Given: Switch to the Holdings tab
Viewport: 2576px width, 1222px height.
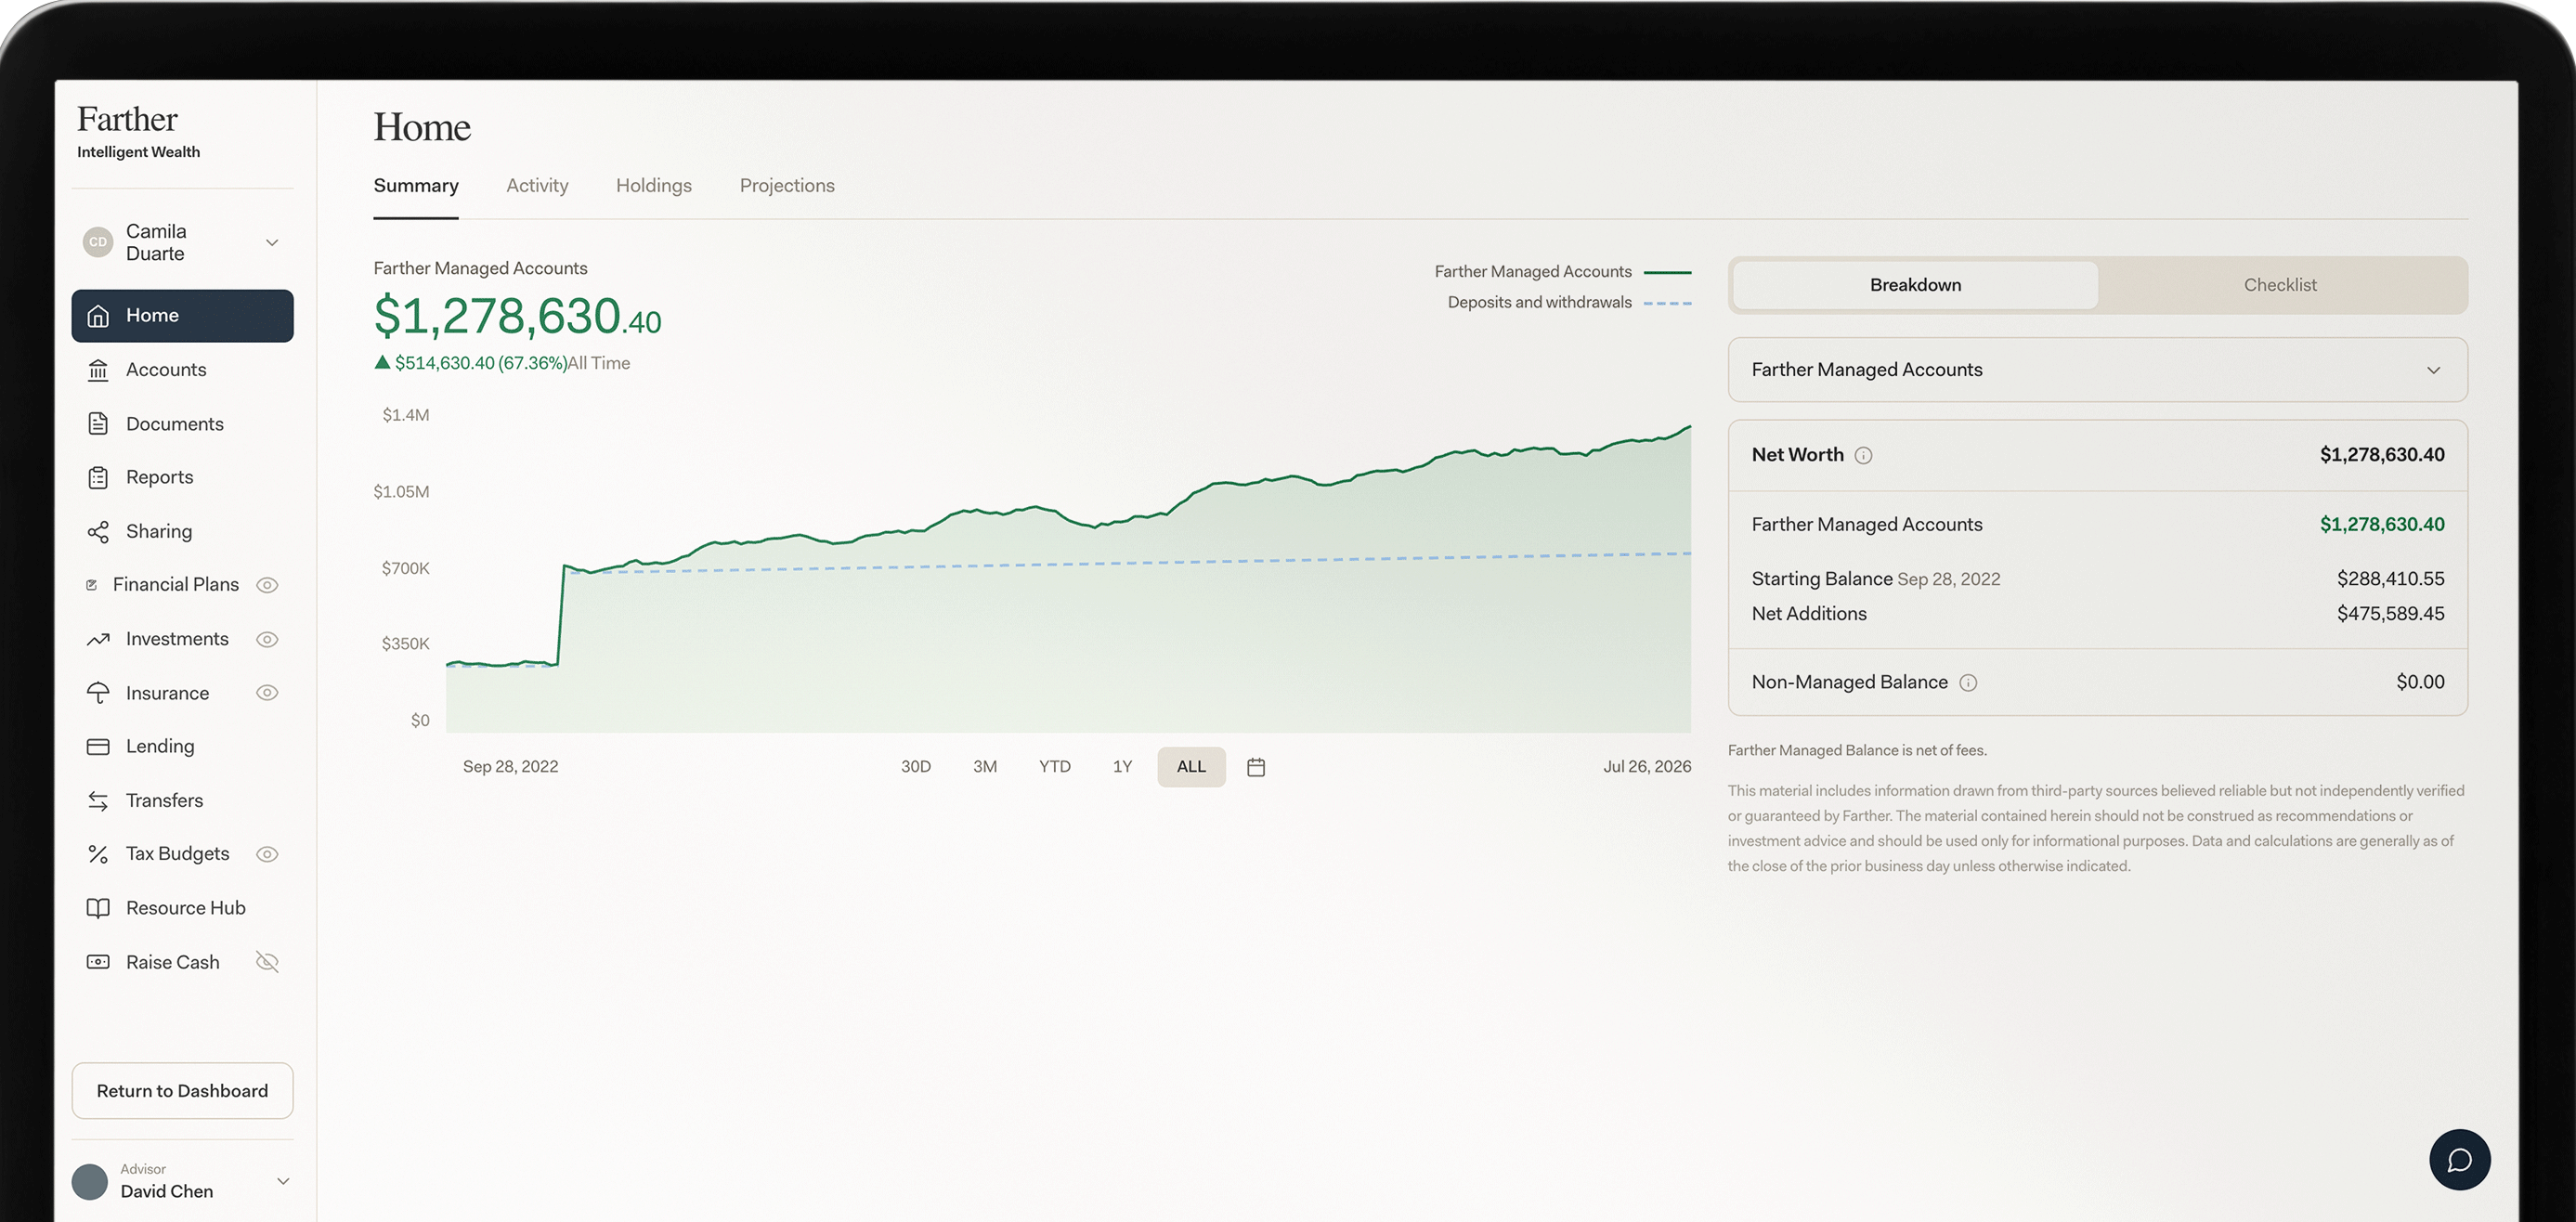Looking at the screenshot, I should pyautogui.click(x=654, y=186).
